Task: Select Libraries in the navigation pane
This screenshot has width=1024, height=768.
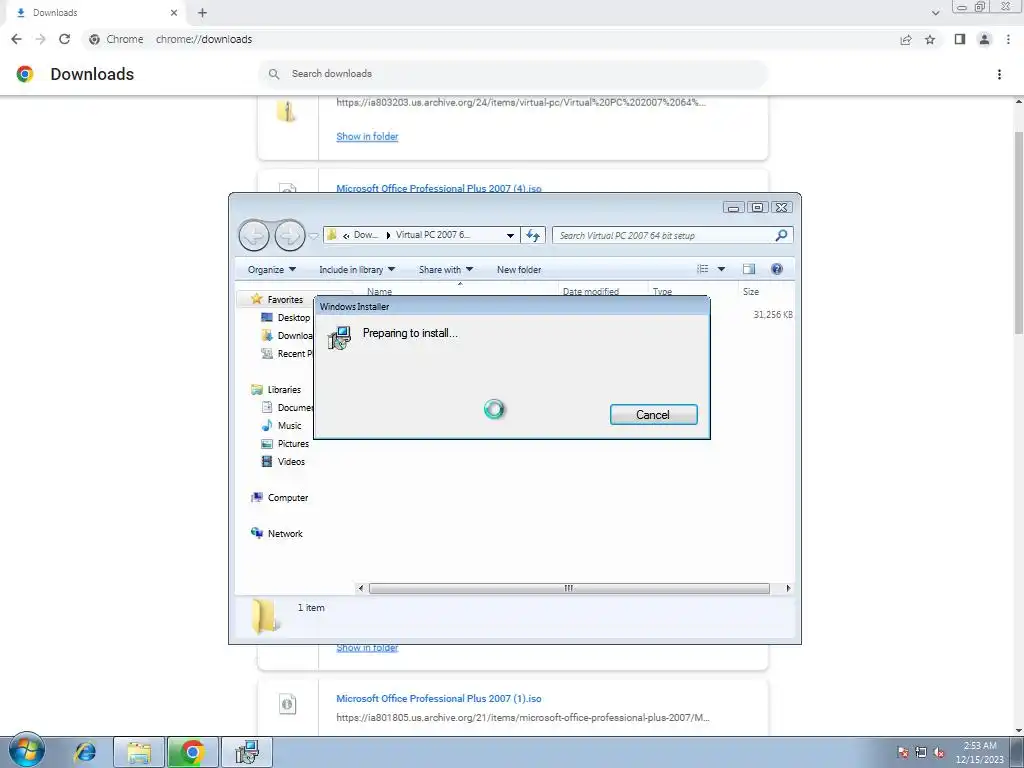Action: [x=276, y=389]
